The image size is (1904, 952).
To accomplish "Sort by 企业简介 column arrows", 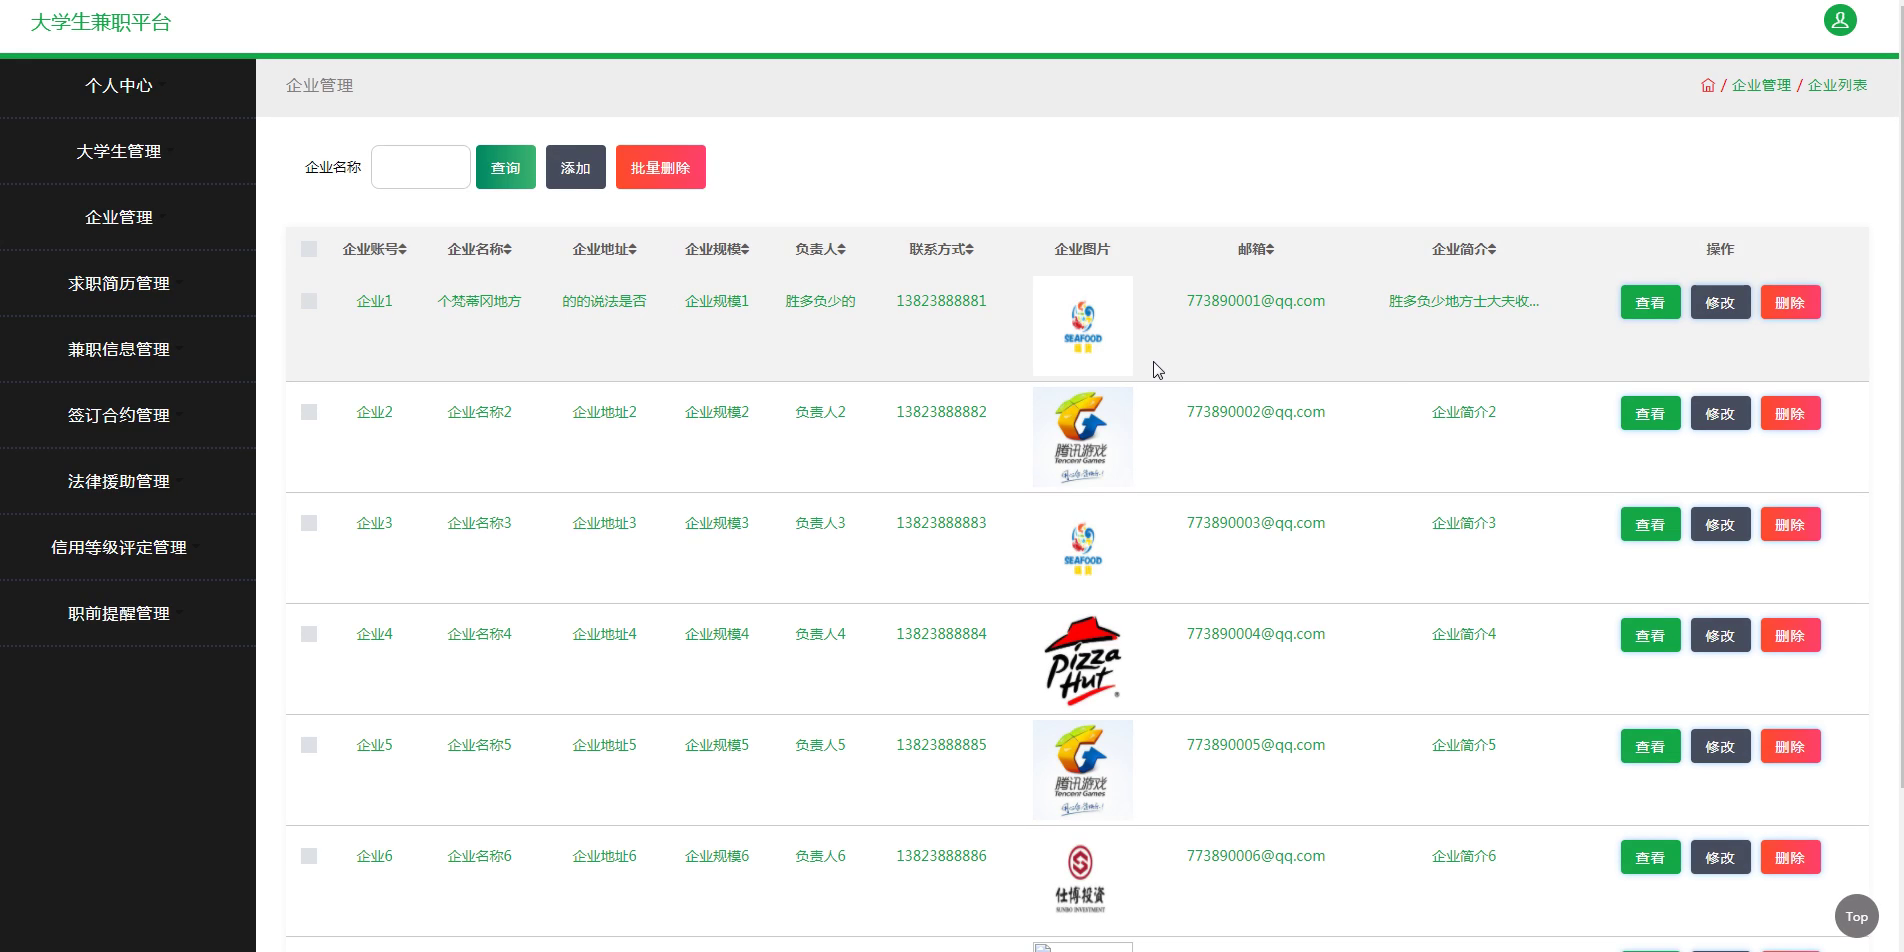I will click(x=1492, y=249).
